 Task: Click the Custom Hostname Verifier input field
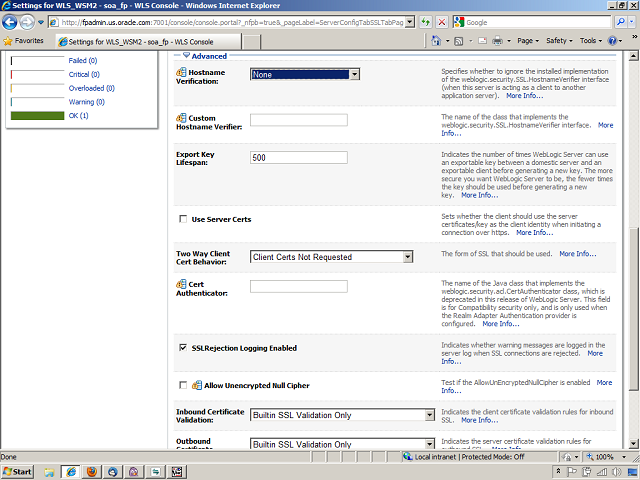[x=299, y=120]
